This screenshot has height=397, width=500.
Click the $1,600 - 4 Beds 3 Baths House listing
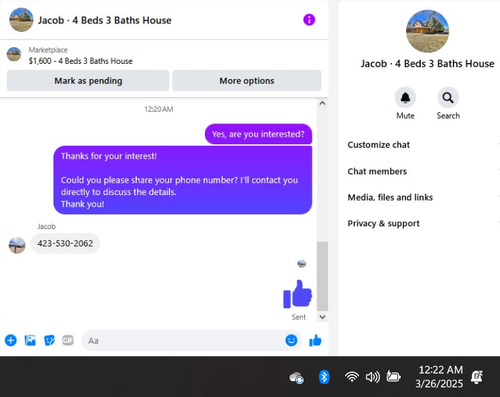80,61
